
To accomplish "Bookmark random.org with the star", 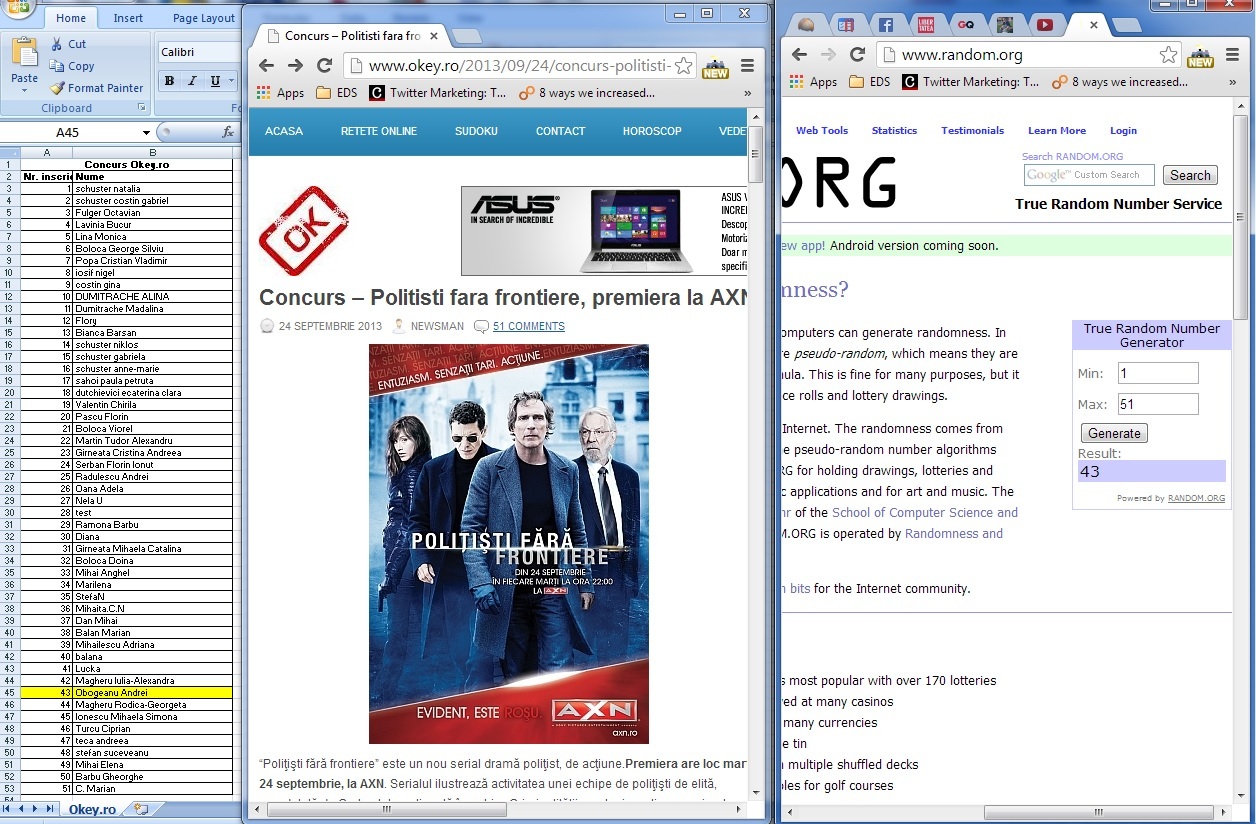I will [x=1168, y=55].
